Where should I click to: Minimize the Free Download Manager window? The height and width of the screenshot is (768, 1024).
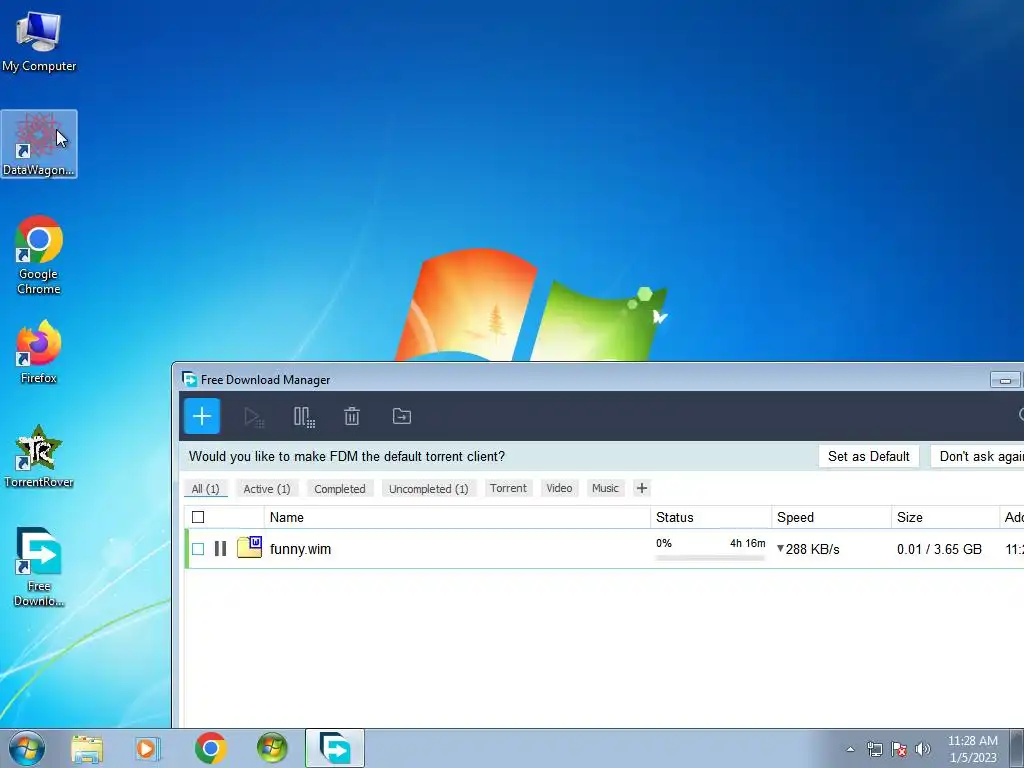coord(1005,379)
